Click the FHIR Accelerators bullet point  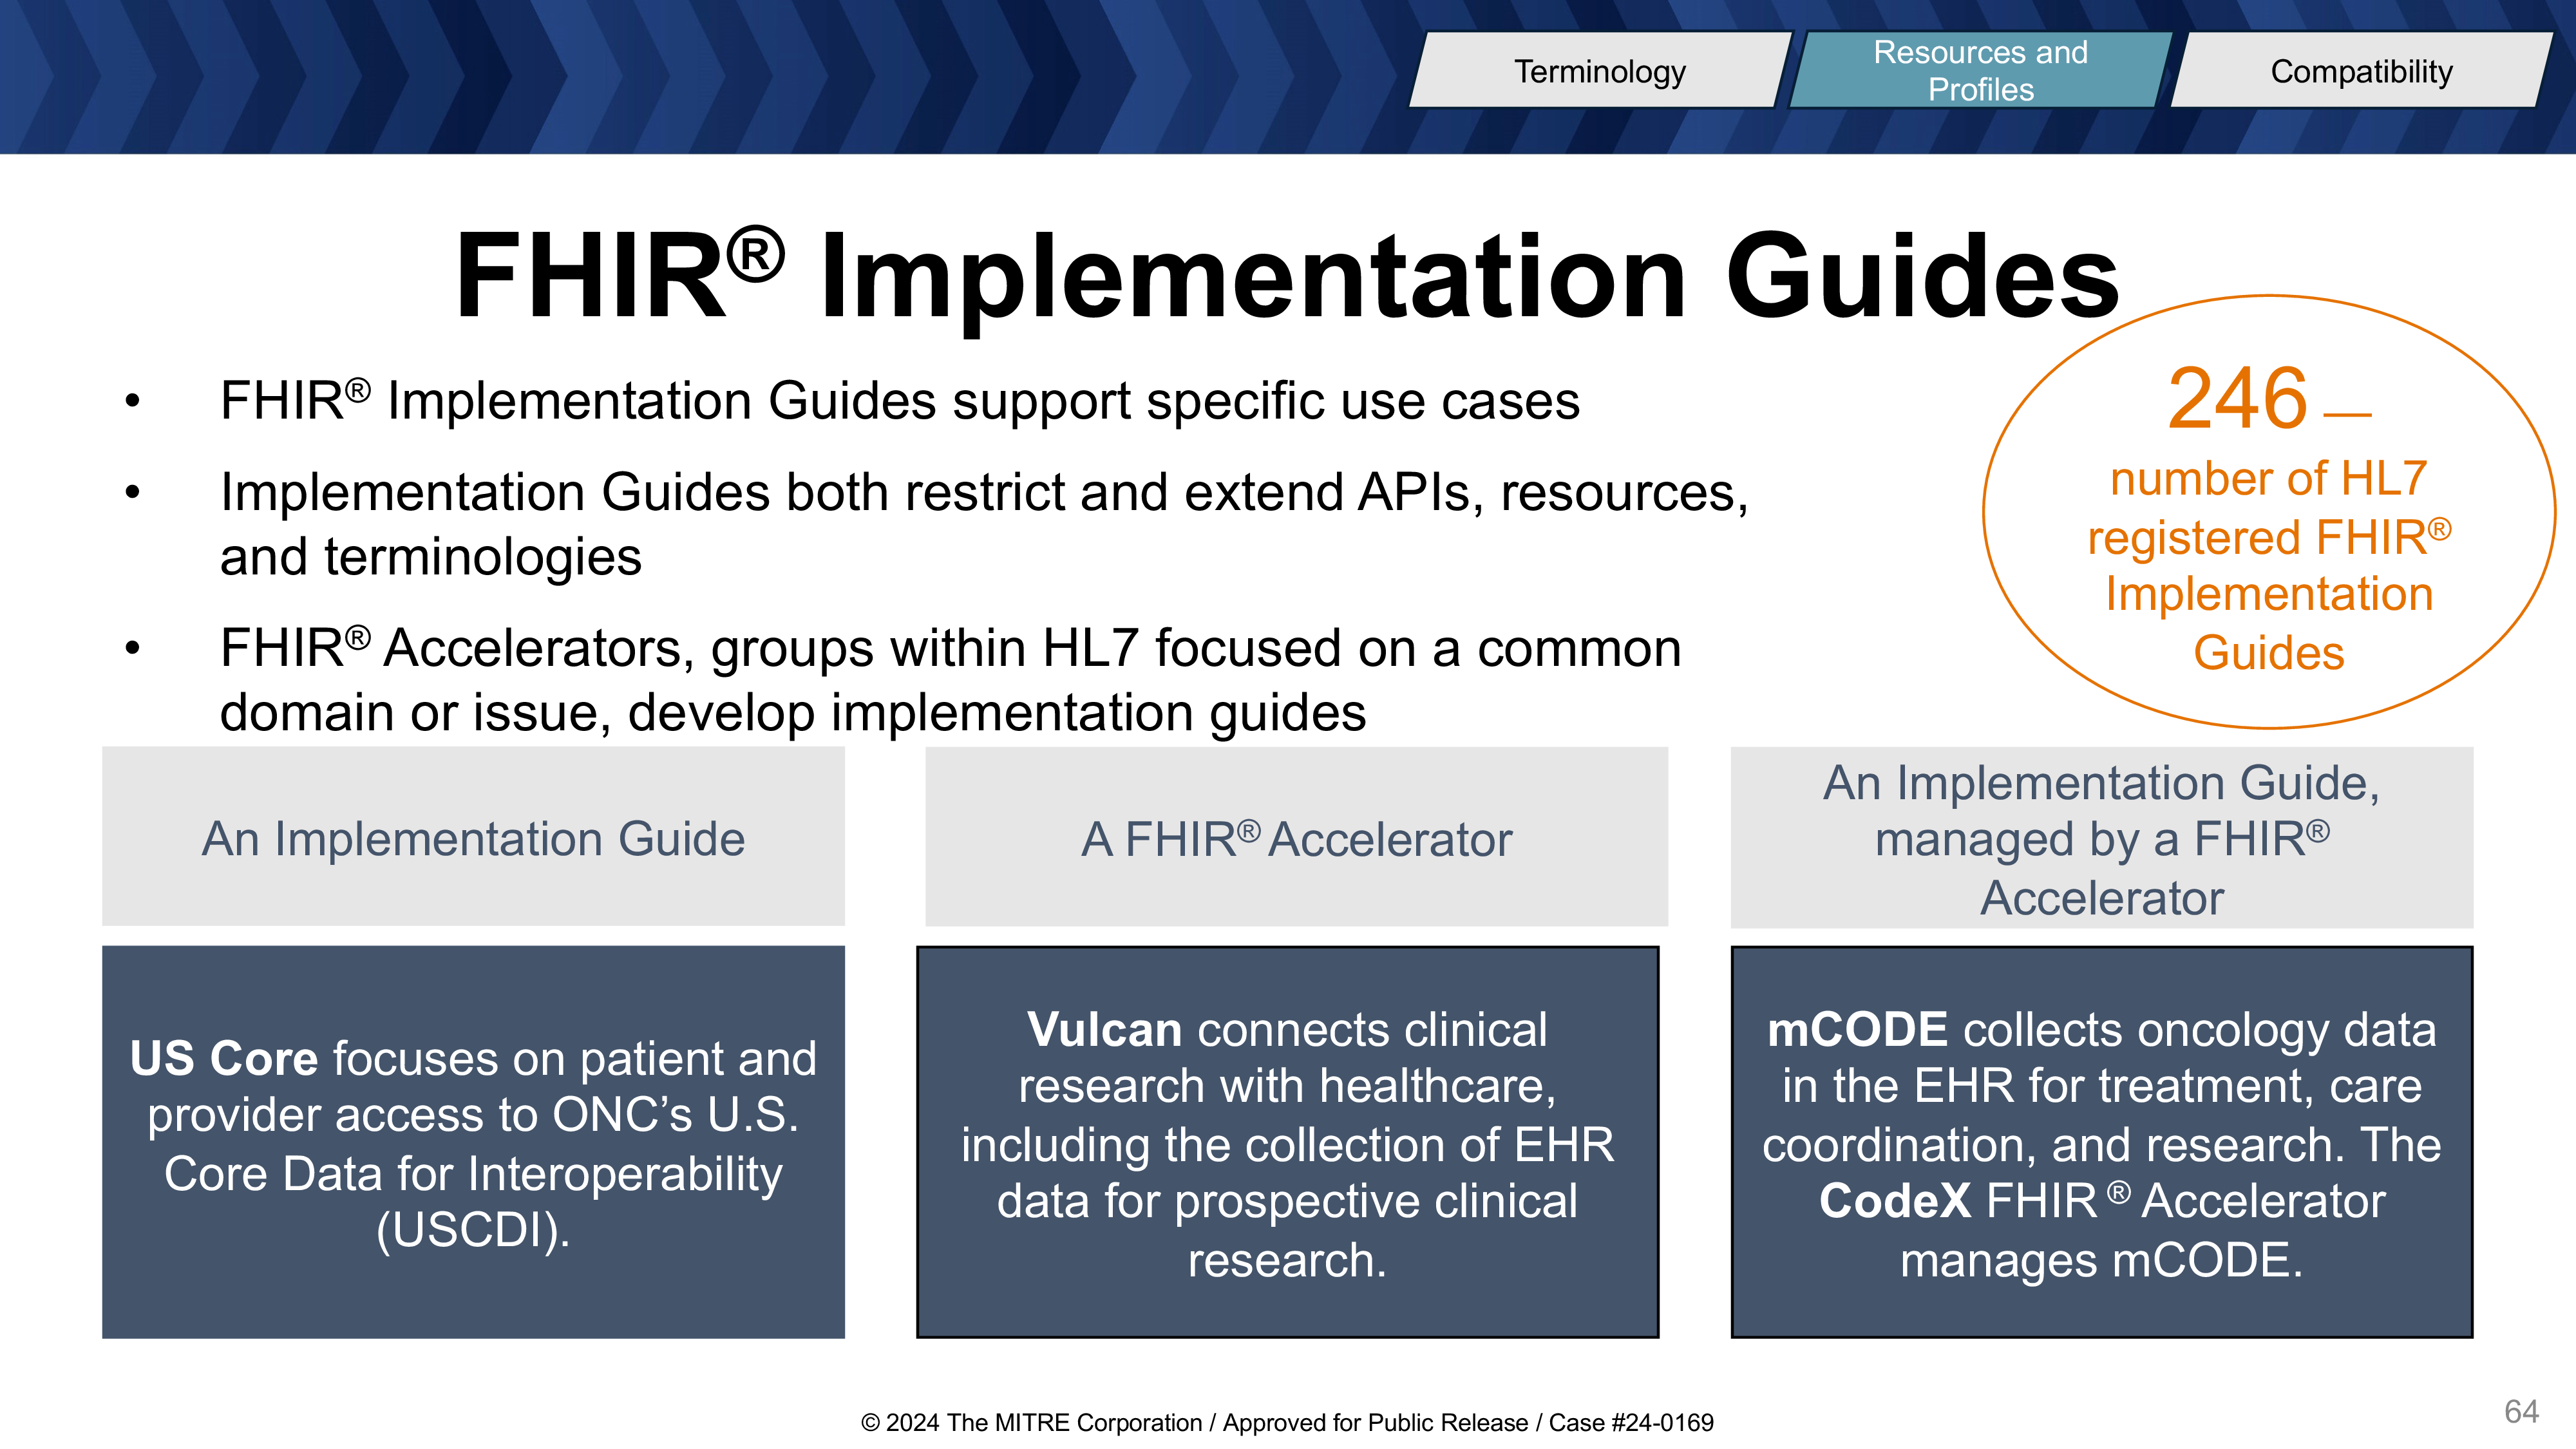pos(950,680)
